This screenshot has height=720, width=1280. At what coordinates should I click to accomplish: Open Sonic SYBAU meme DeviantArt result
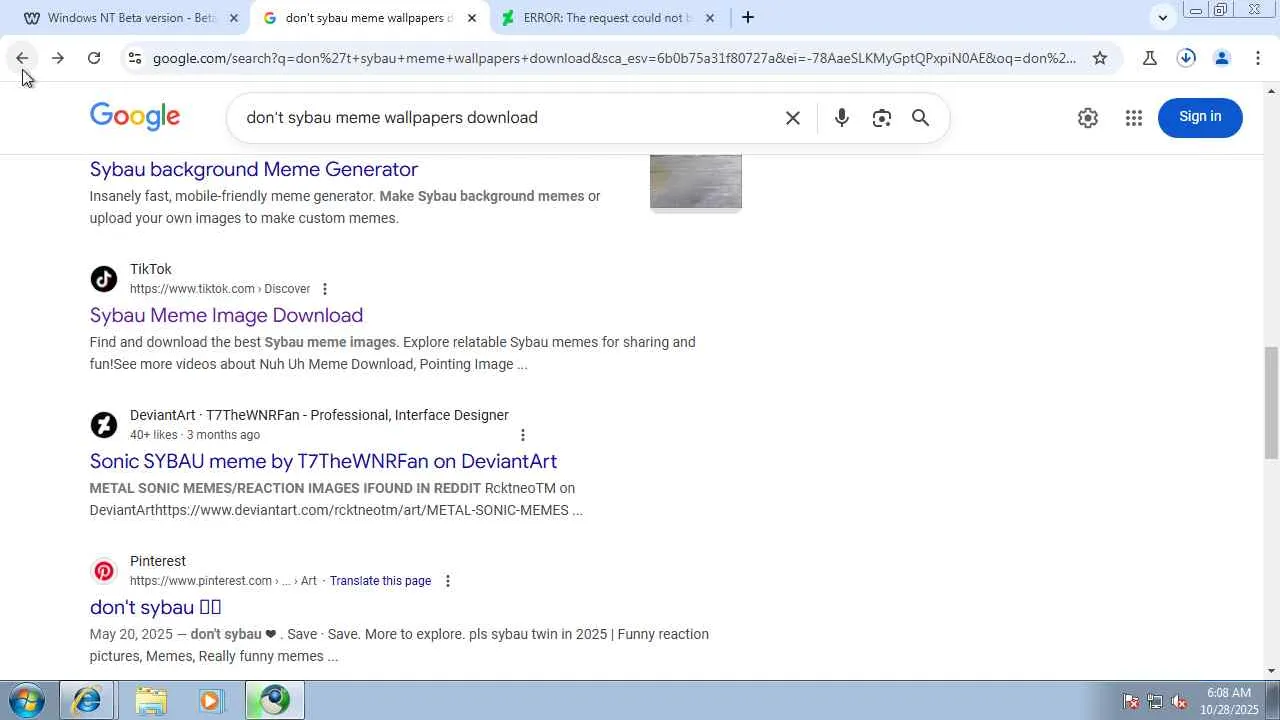pyautogui.click(x=323, y=461)
